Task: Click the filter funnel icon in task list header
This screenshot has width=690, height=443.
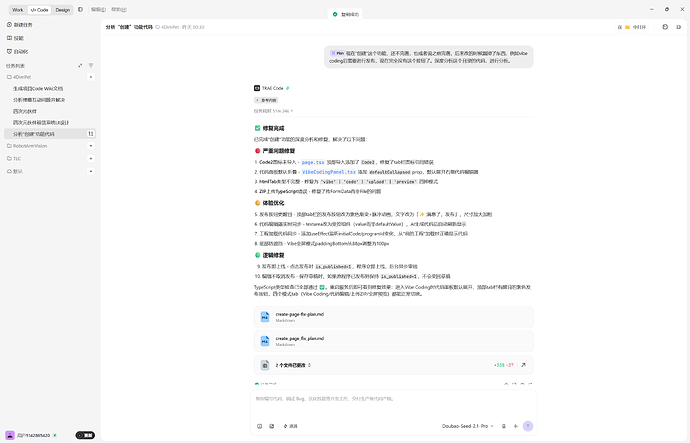Action: (x=91, y=66)
